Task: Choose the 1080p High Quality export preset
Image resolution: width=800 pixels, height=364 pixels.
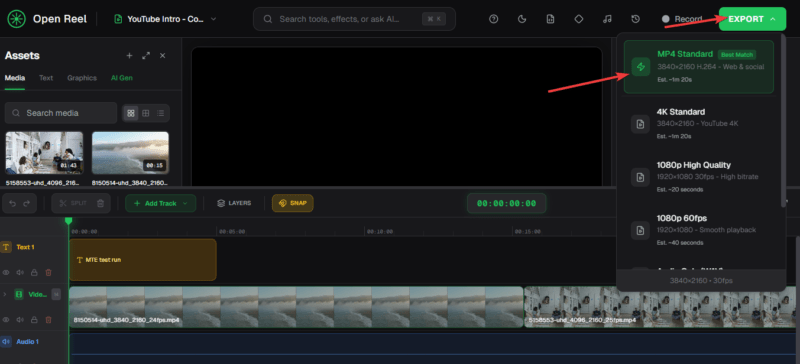Action: [x=698, y=177]
